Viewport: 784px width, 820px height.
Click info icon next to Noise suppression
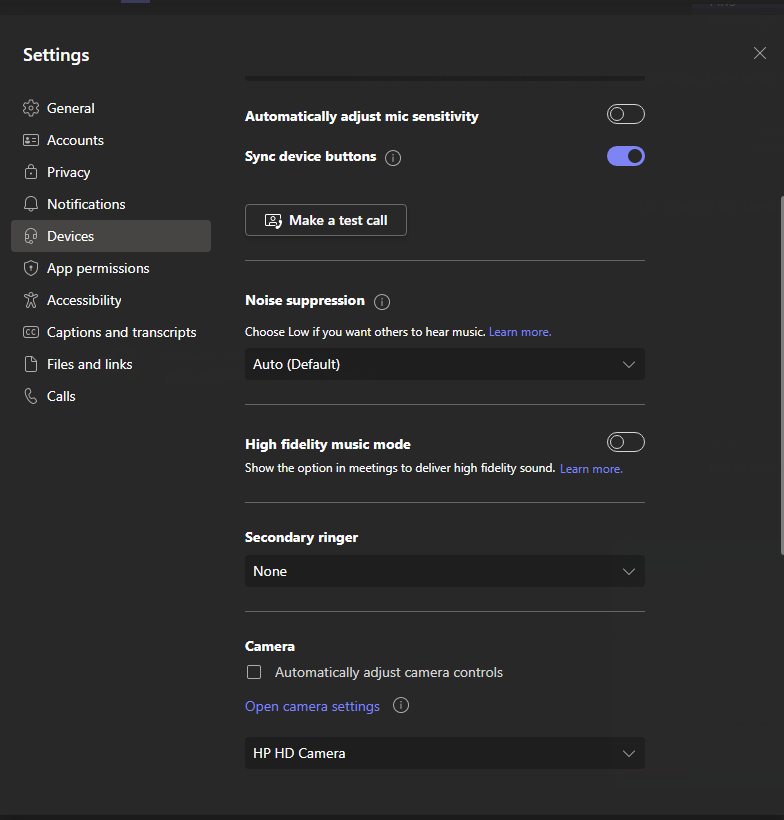(382, 301)
